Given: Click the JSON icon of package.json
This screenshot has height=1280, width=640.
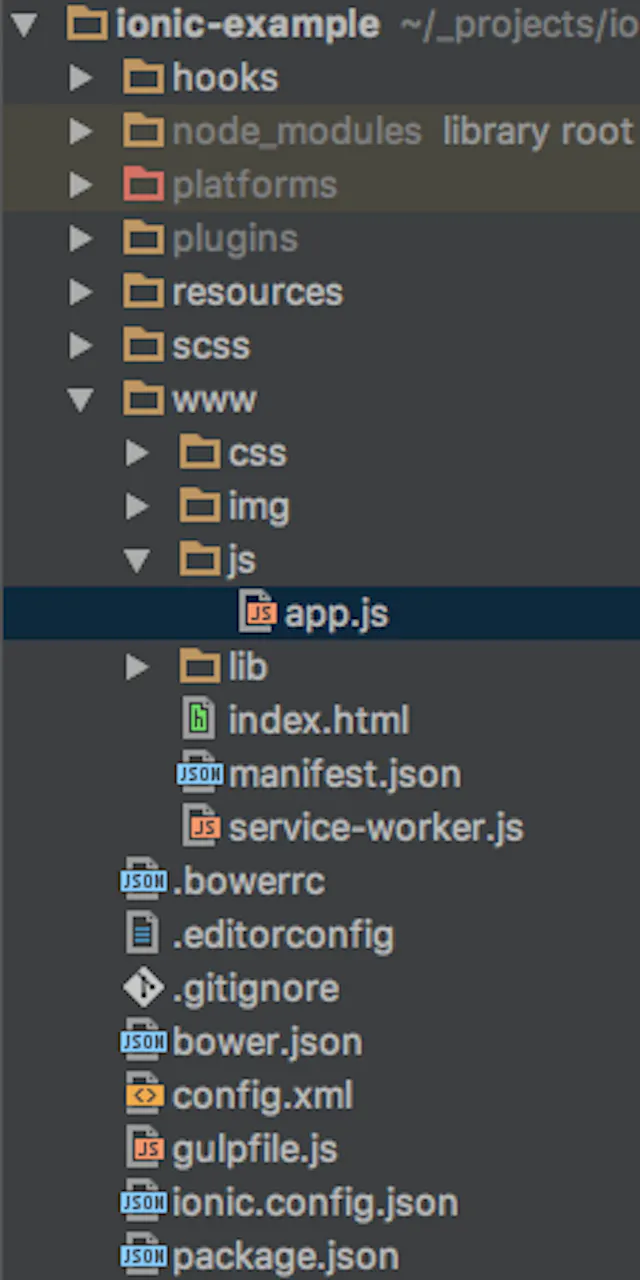Looking at the screenshot, I should coord(144,1255).
